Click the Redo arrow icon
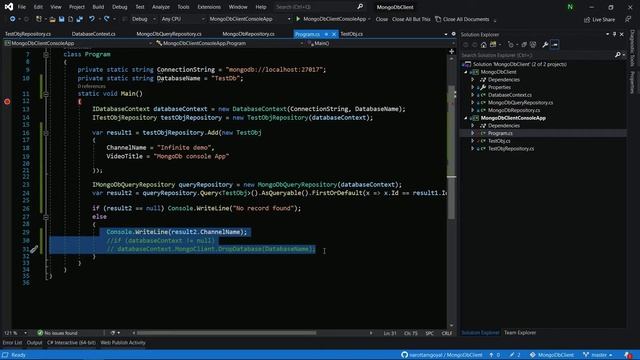Screen dimensions: 640x360 [107, 19]
